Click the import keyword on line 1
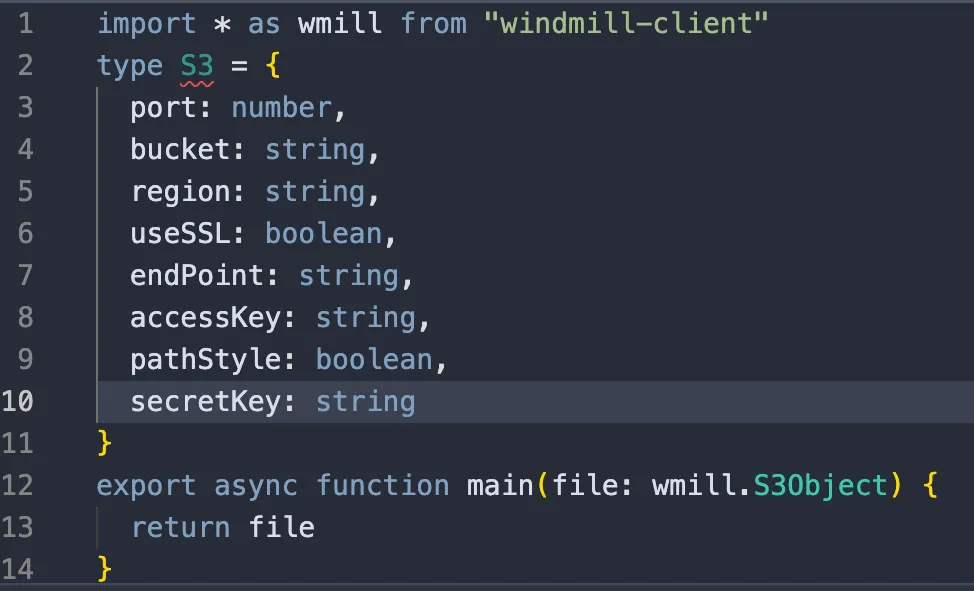 click(146, 23)
